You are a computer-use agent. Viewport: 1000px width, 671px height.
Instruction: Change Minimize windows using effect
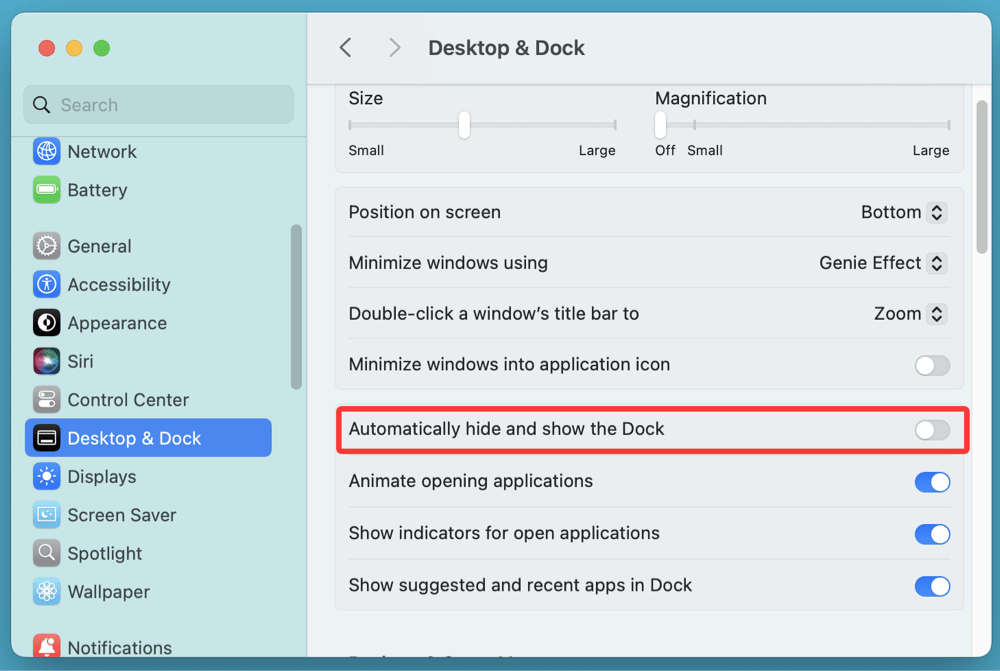coord(881,263)
